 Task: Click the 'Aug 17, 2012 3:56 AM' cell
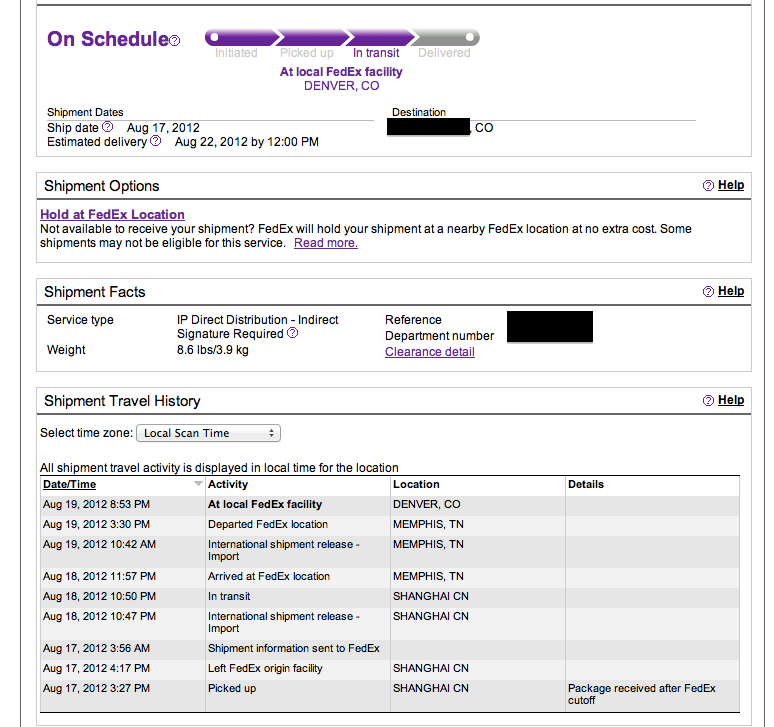point(122,649)
